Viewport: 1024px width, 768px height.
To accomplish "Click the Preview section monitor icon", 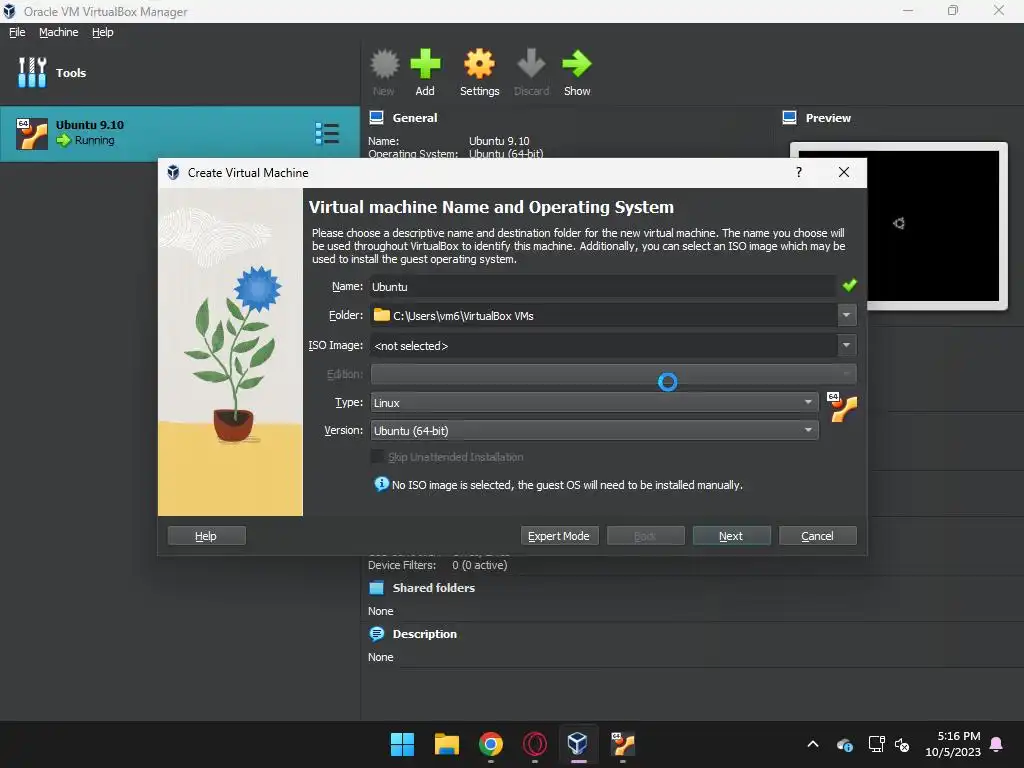I will tap(790, 118).
